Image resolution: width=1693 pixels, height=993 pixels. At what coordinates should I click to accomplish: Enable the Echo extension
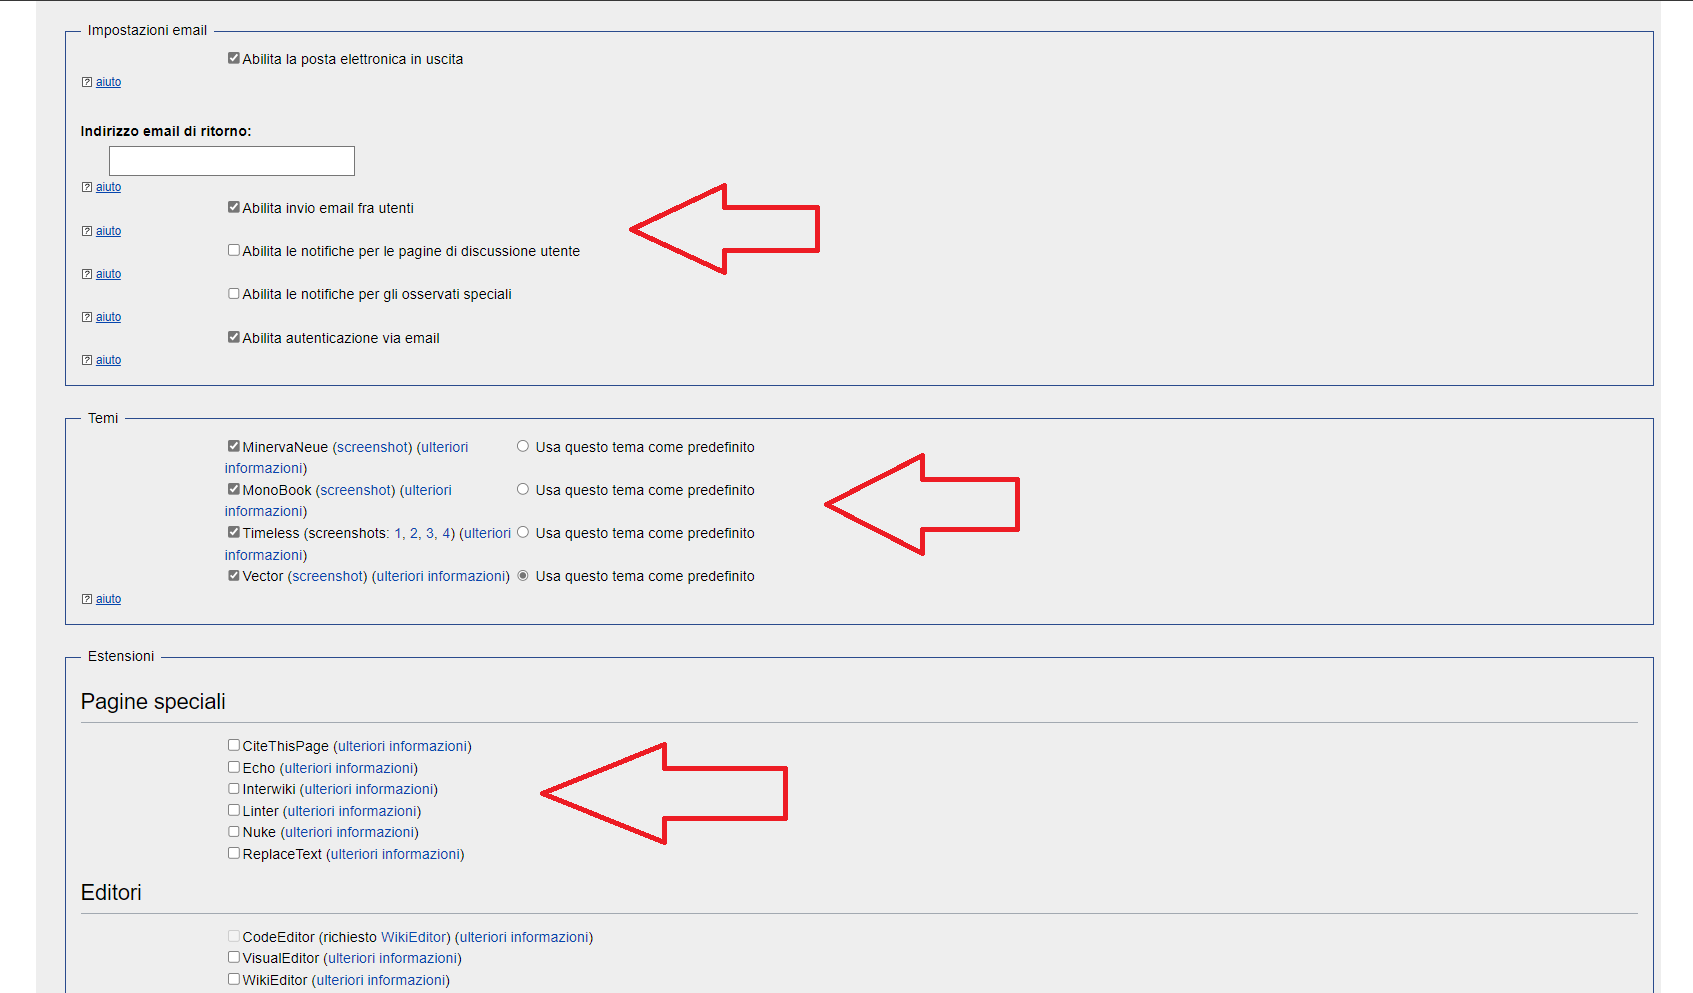(234, 767)
